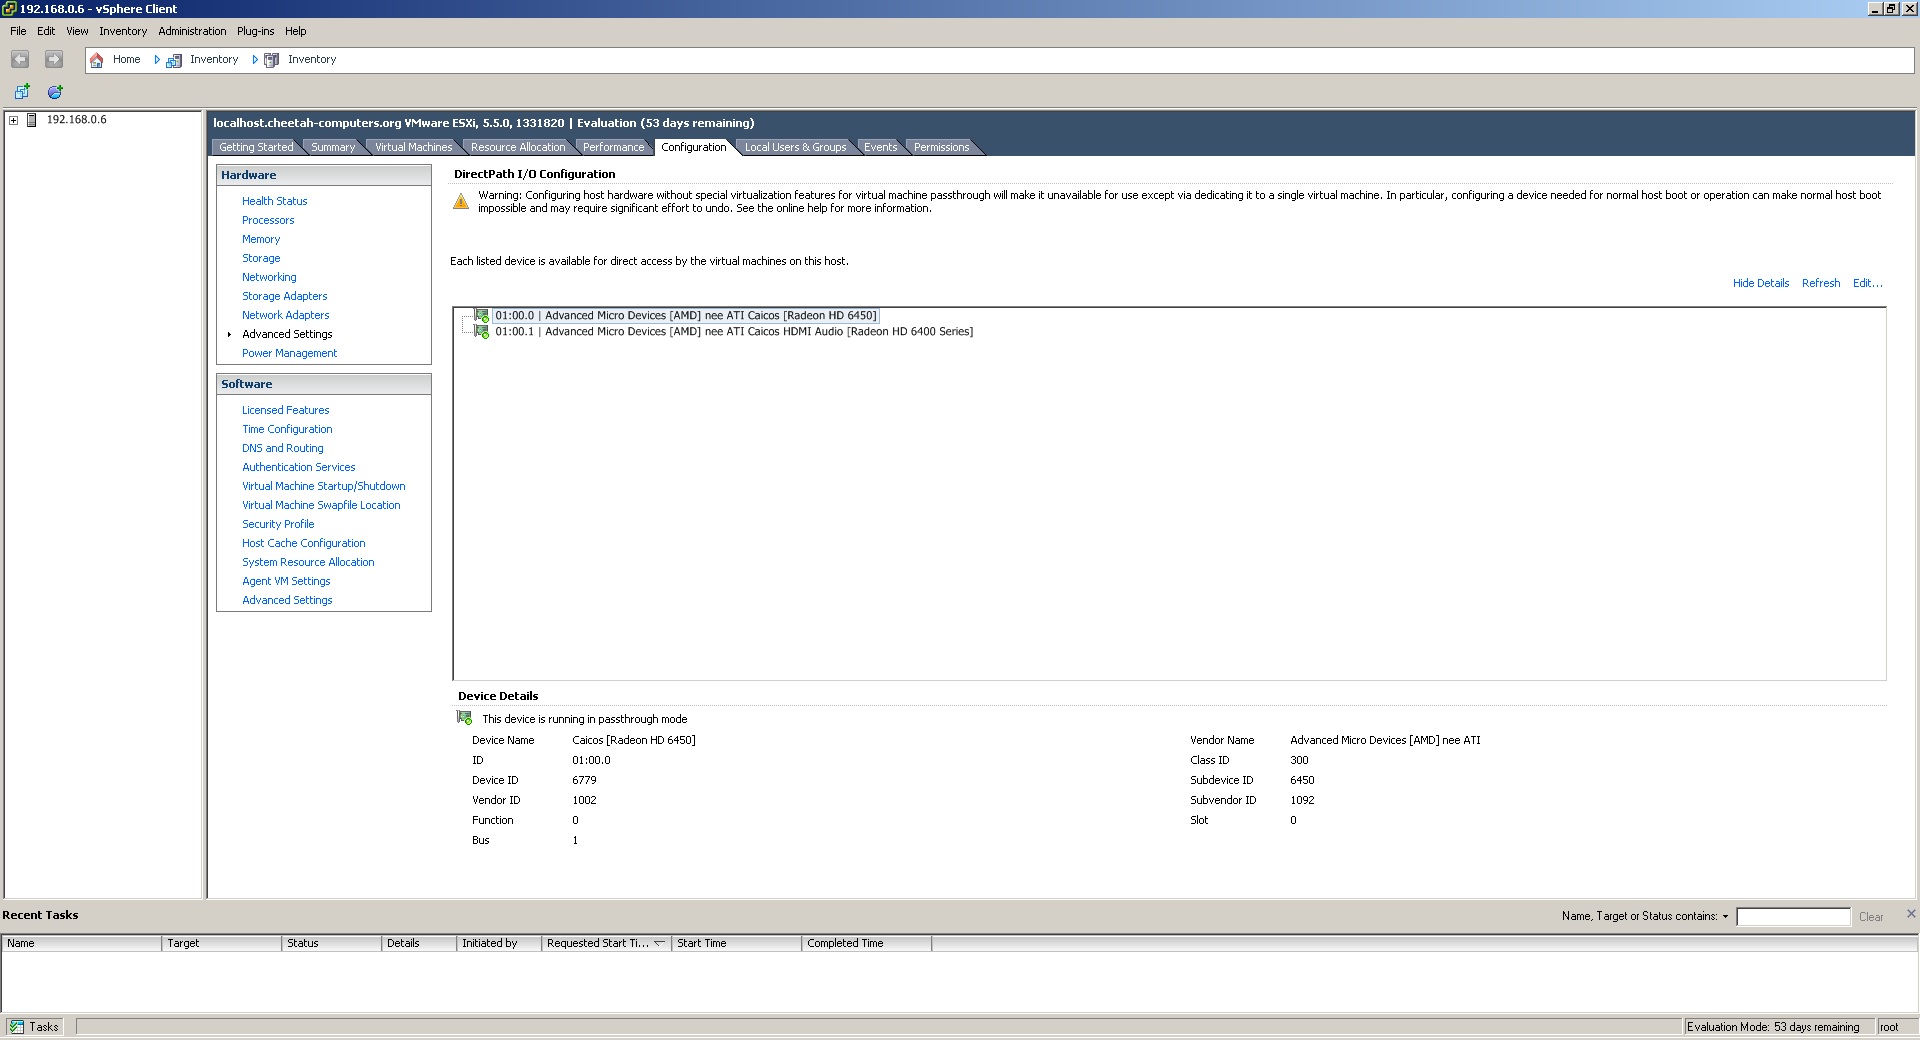
Task: Select the Caicos HDMI Audio device row
Action: (x=734, y=332)
